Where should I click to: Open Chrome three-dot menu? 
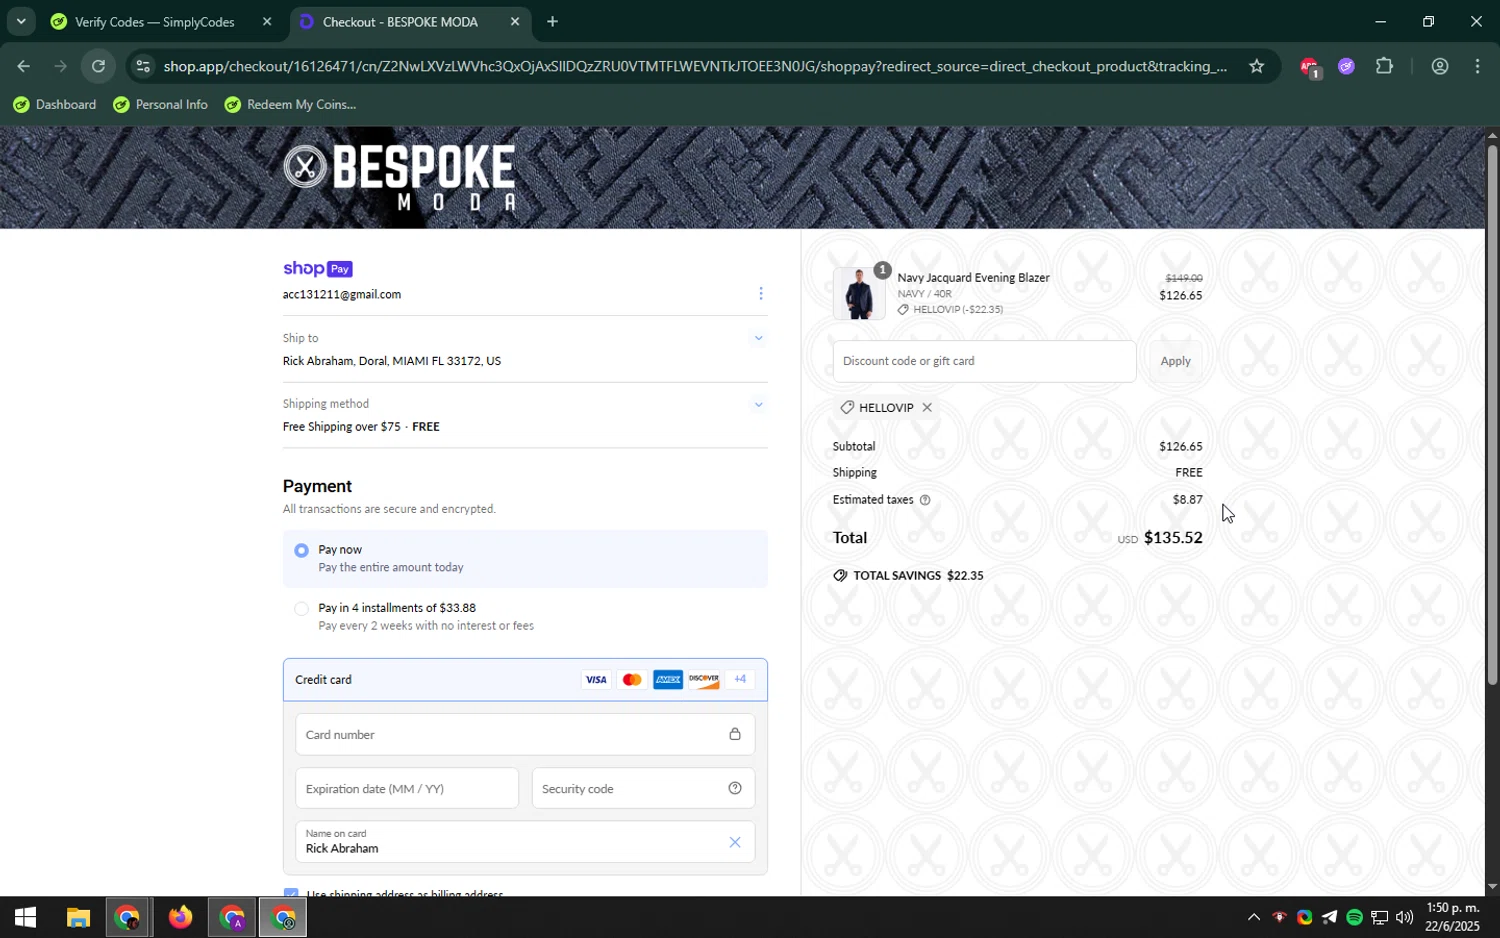(x=1478, y=67)
